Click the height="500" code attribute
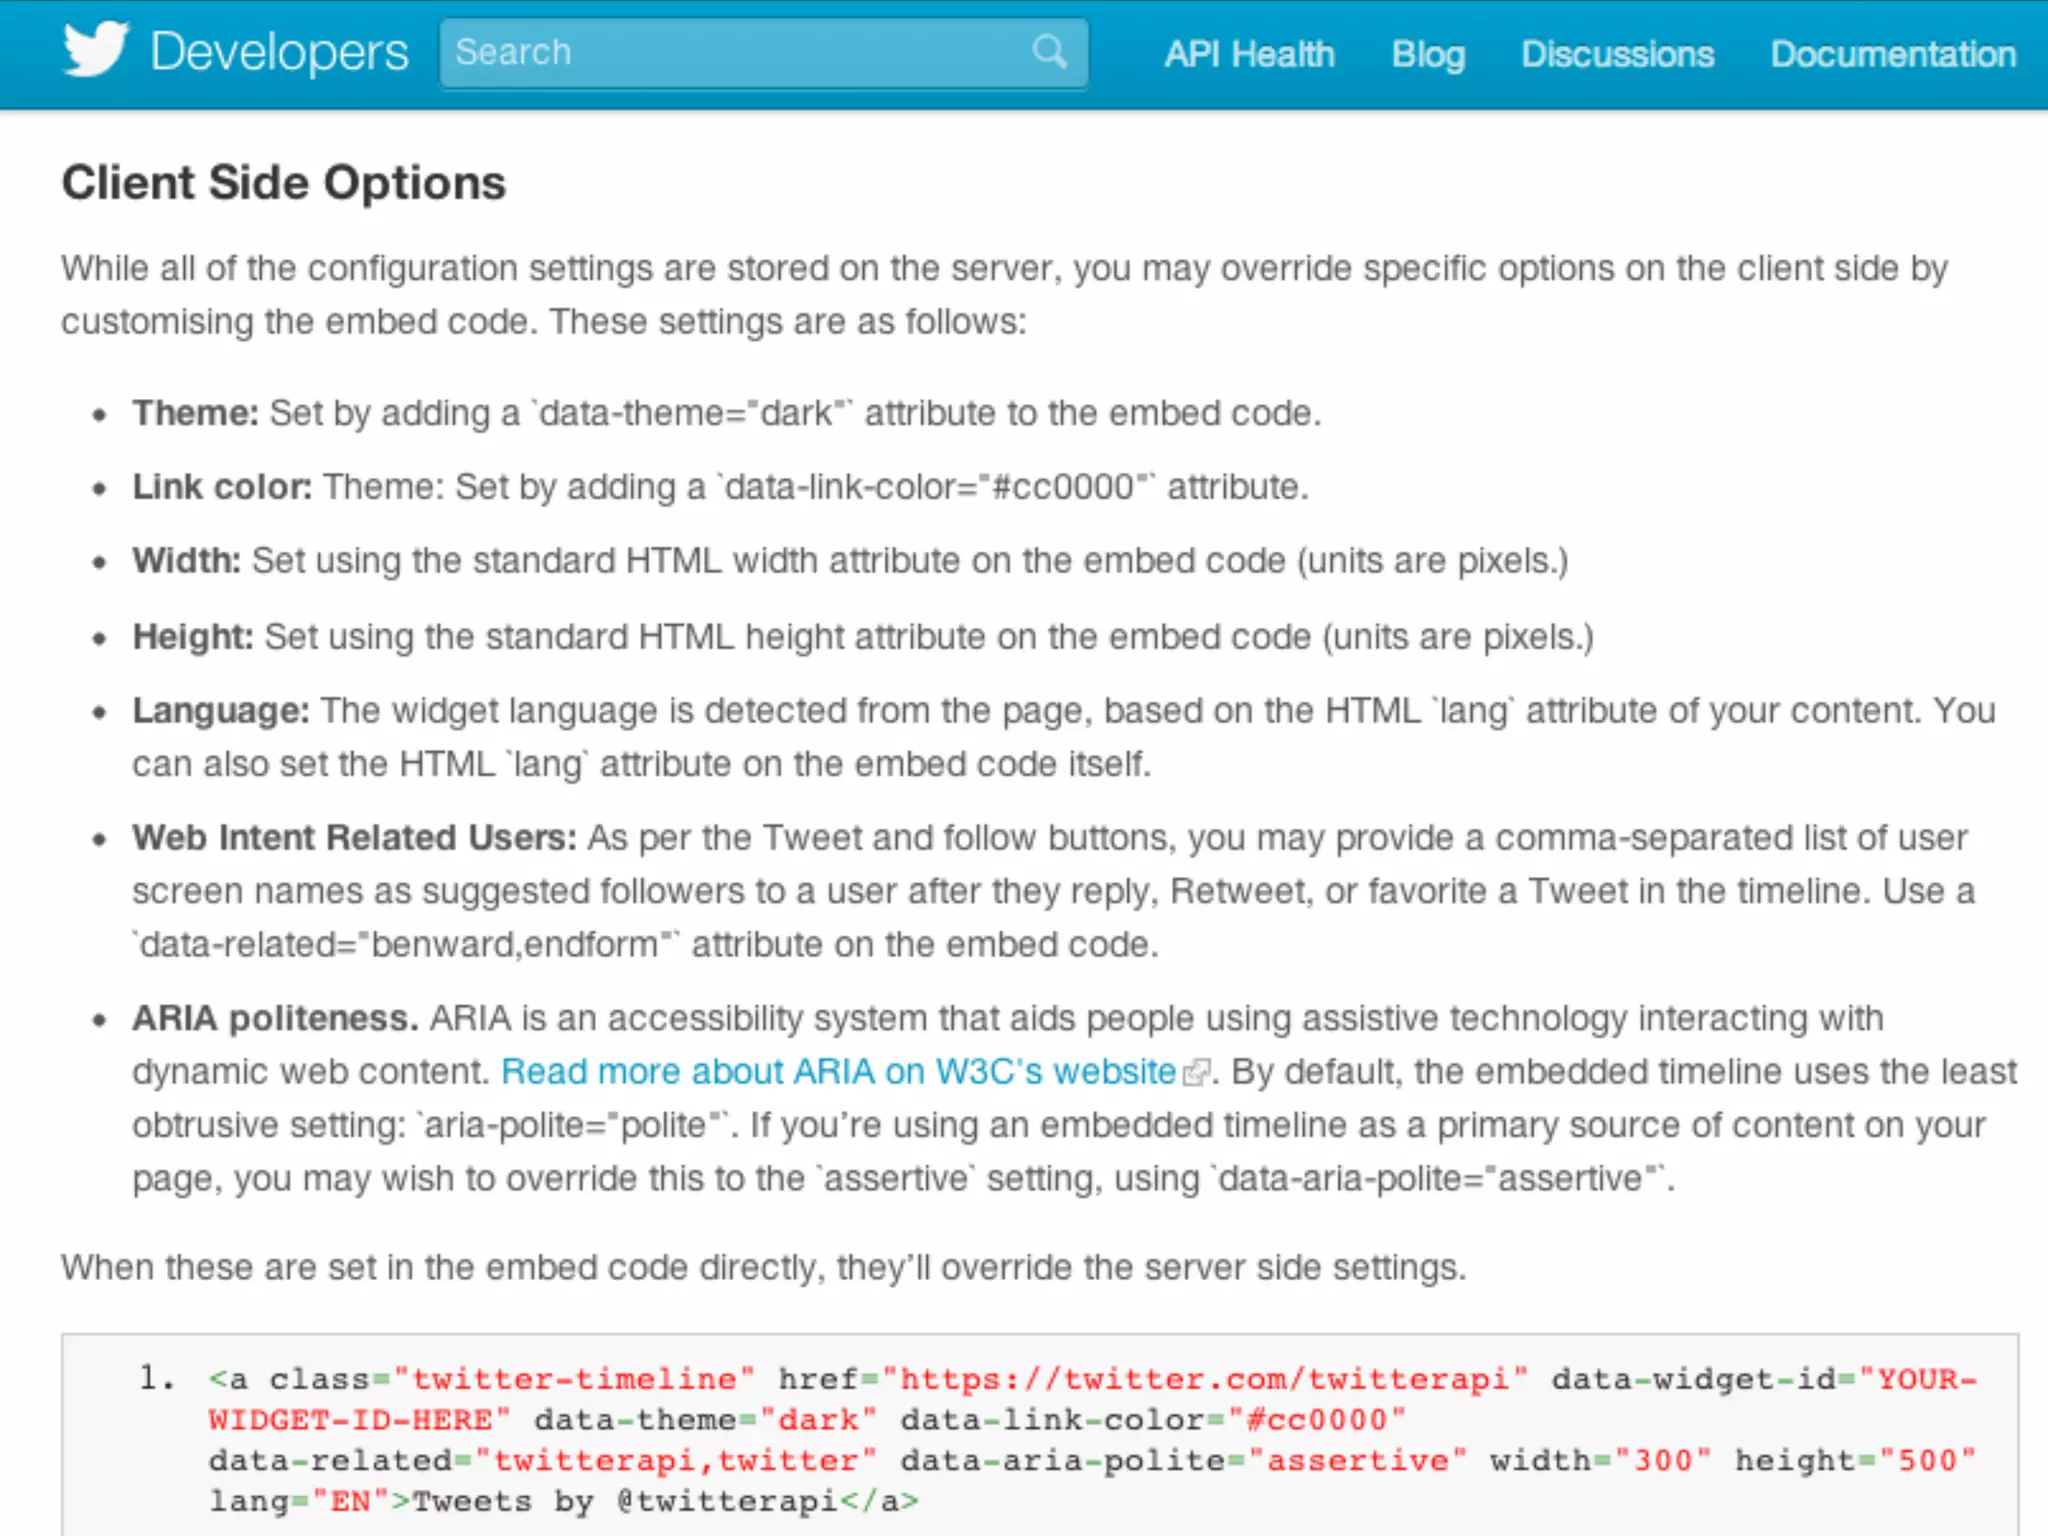Image resolution: width=2048 pixels, height=1536 pixels. pyautogui.click(x=1855, y=1461)
